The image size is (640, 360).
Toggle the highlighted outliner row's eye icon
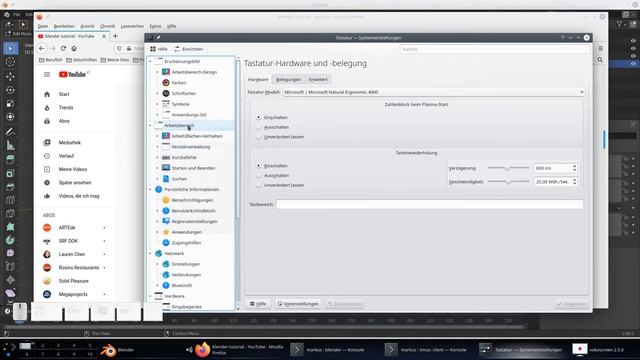coord(633,64)
